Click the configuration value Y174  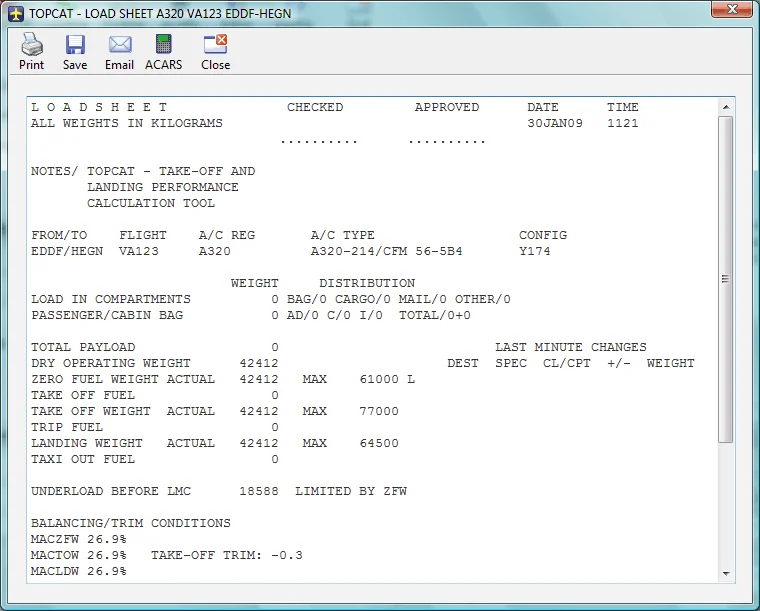tap(535, 251)
